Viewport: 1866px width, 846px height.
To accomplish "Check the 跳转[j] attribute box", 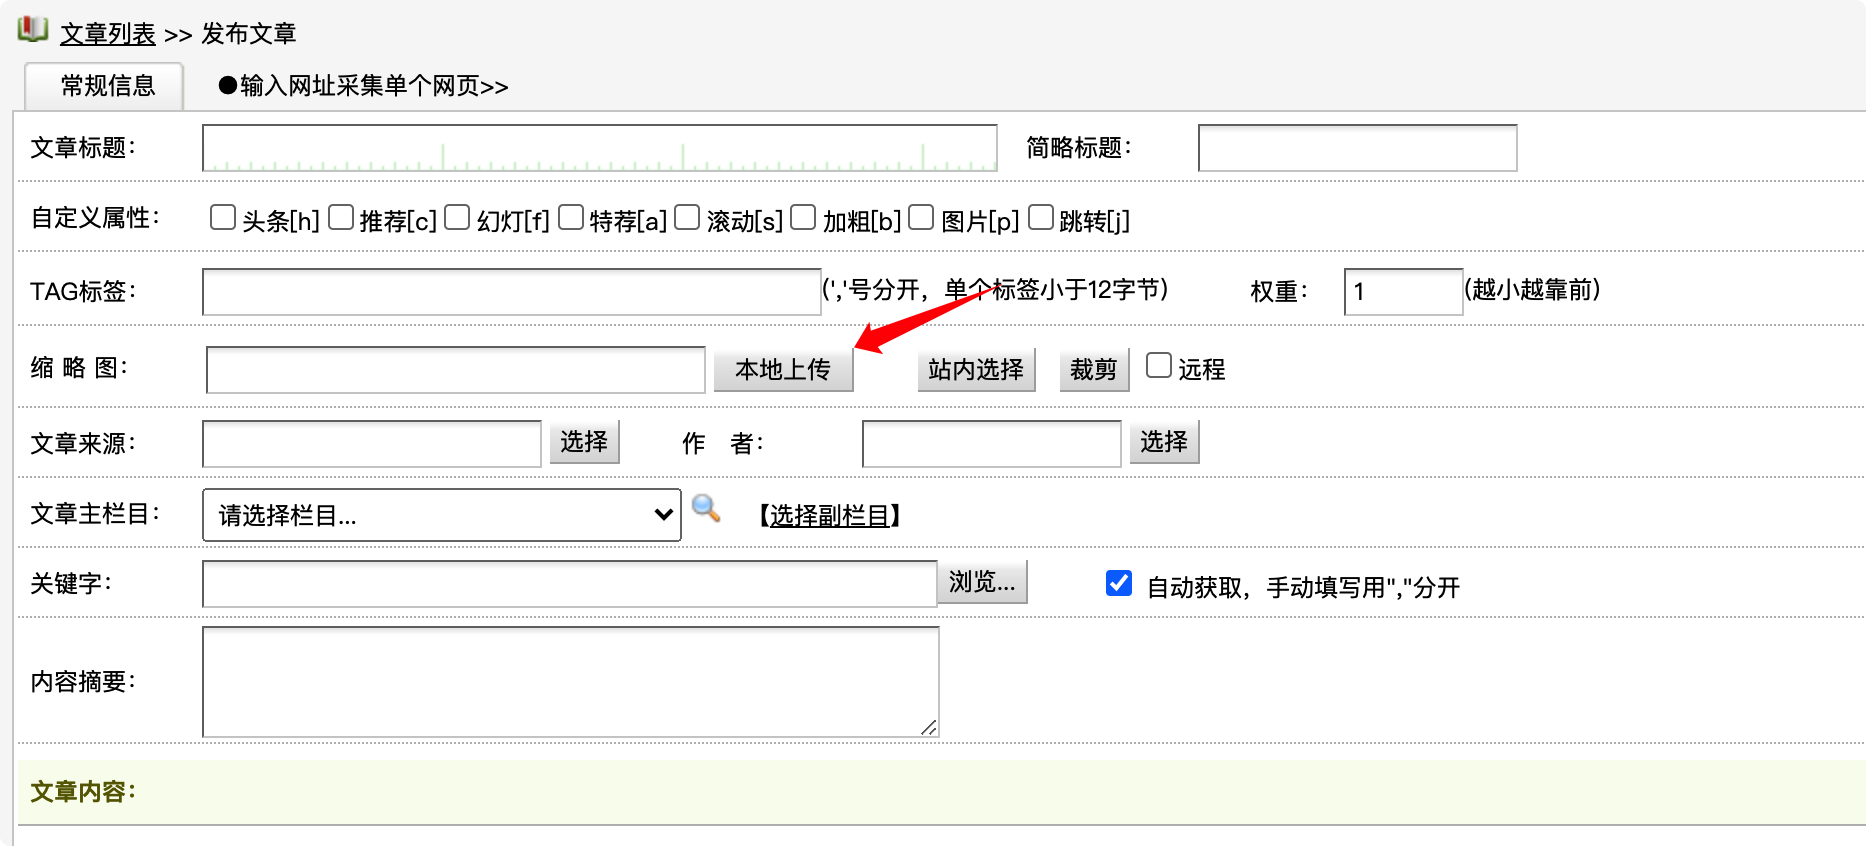I will 1041,217.
